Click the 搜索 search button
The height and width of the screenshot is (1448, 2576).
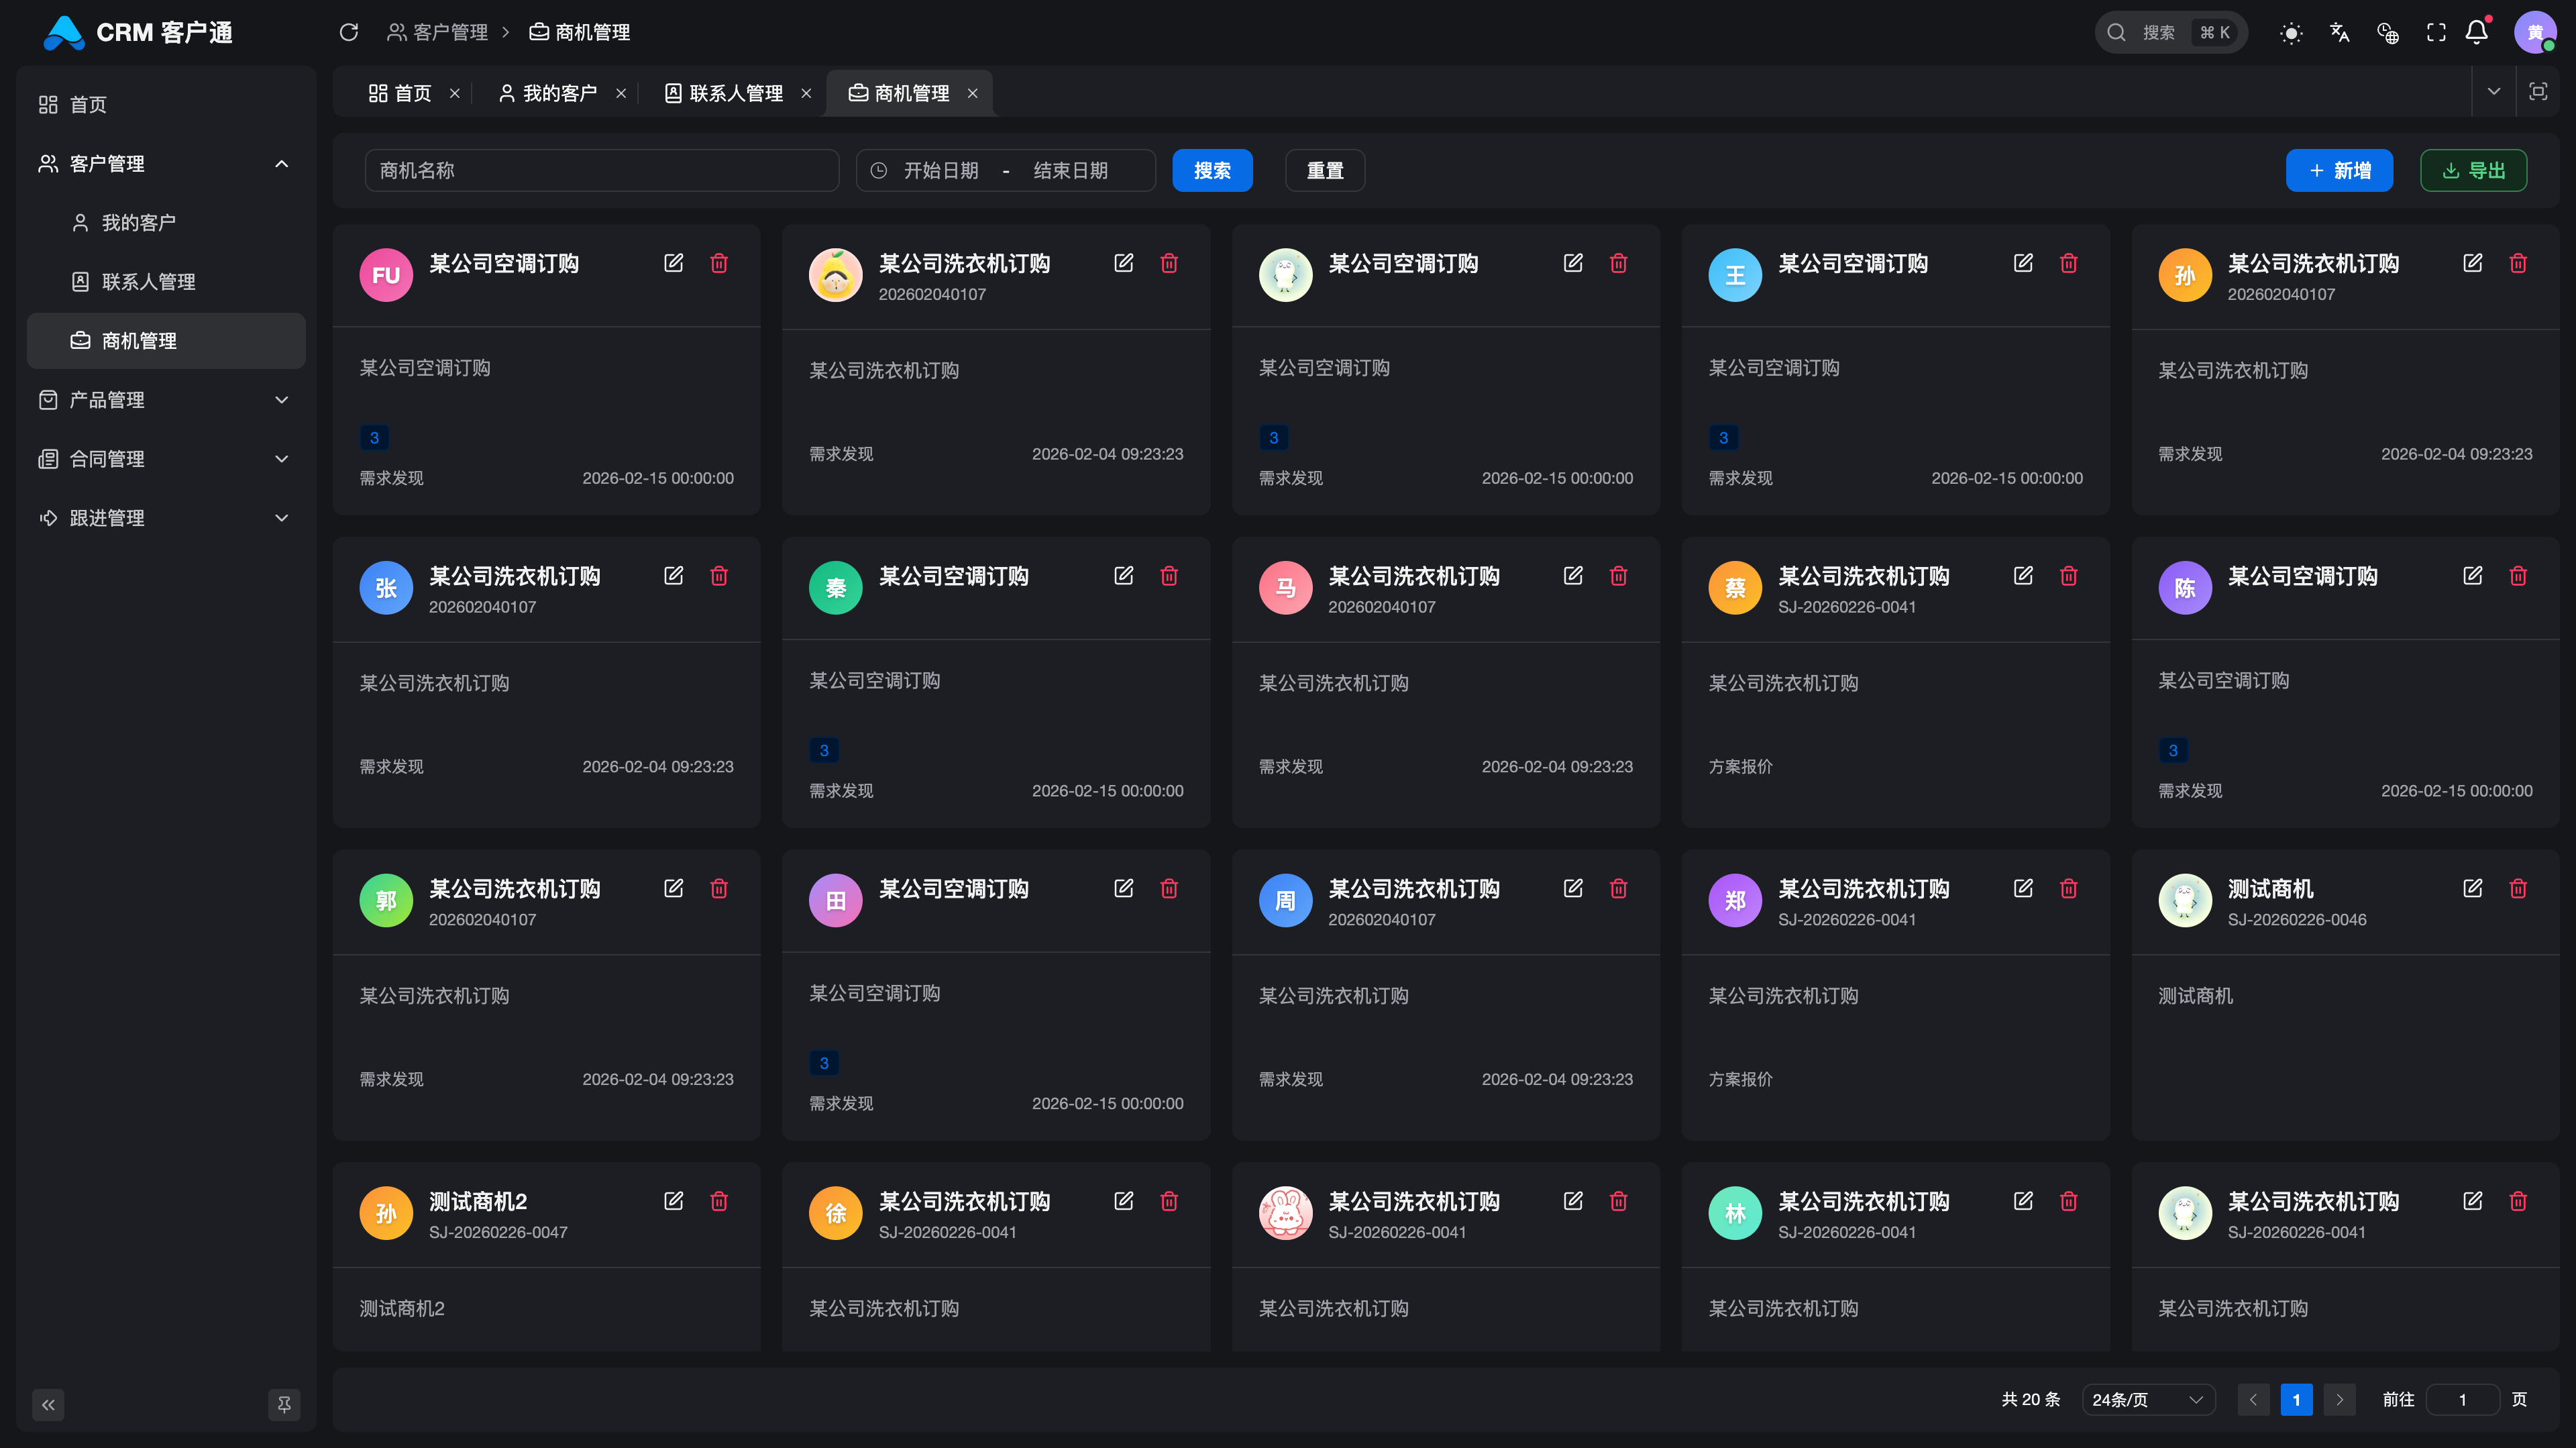tap(1212, 170)
